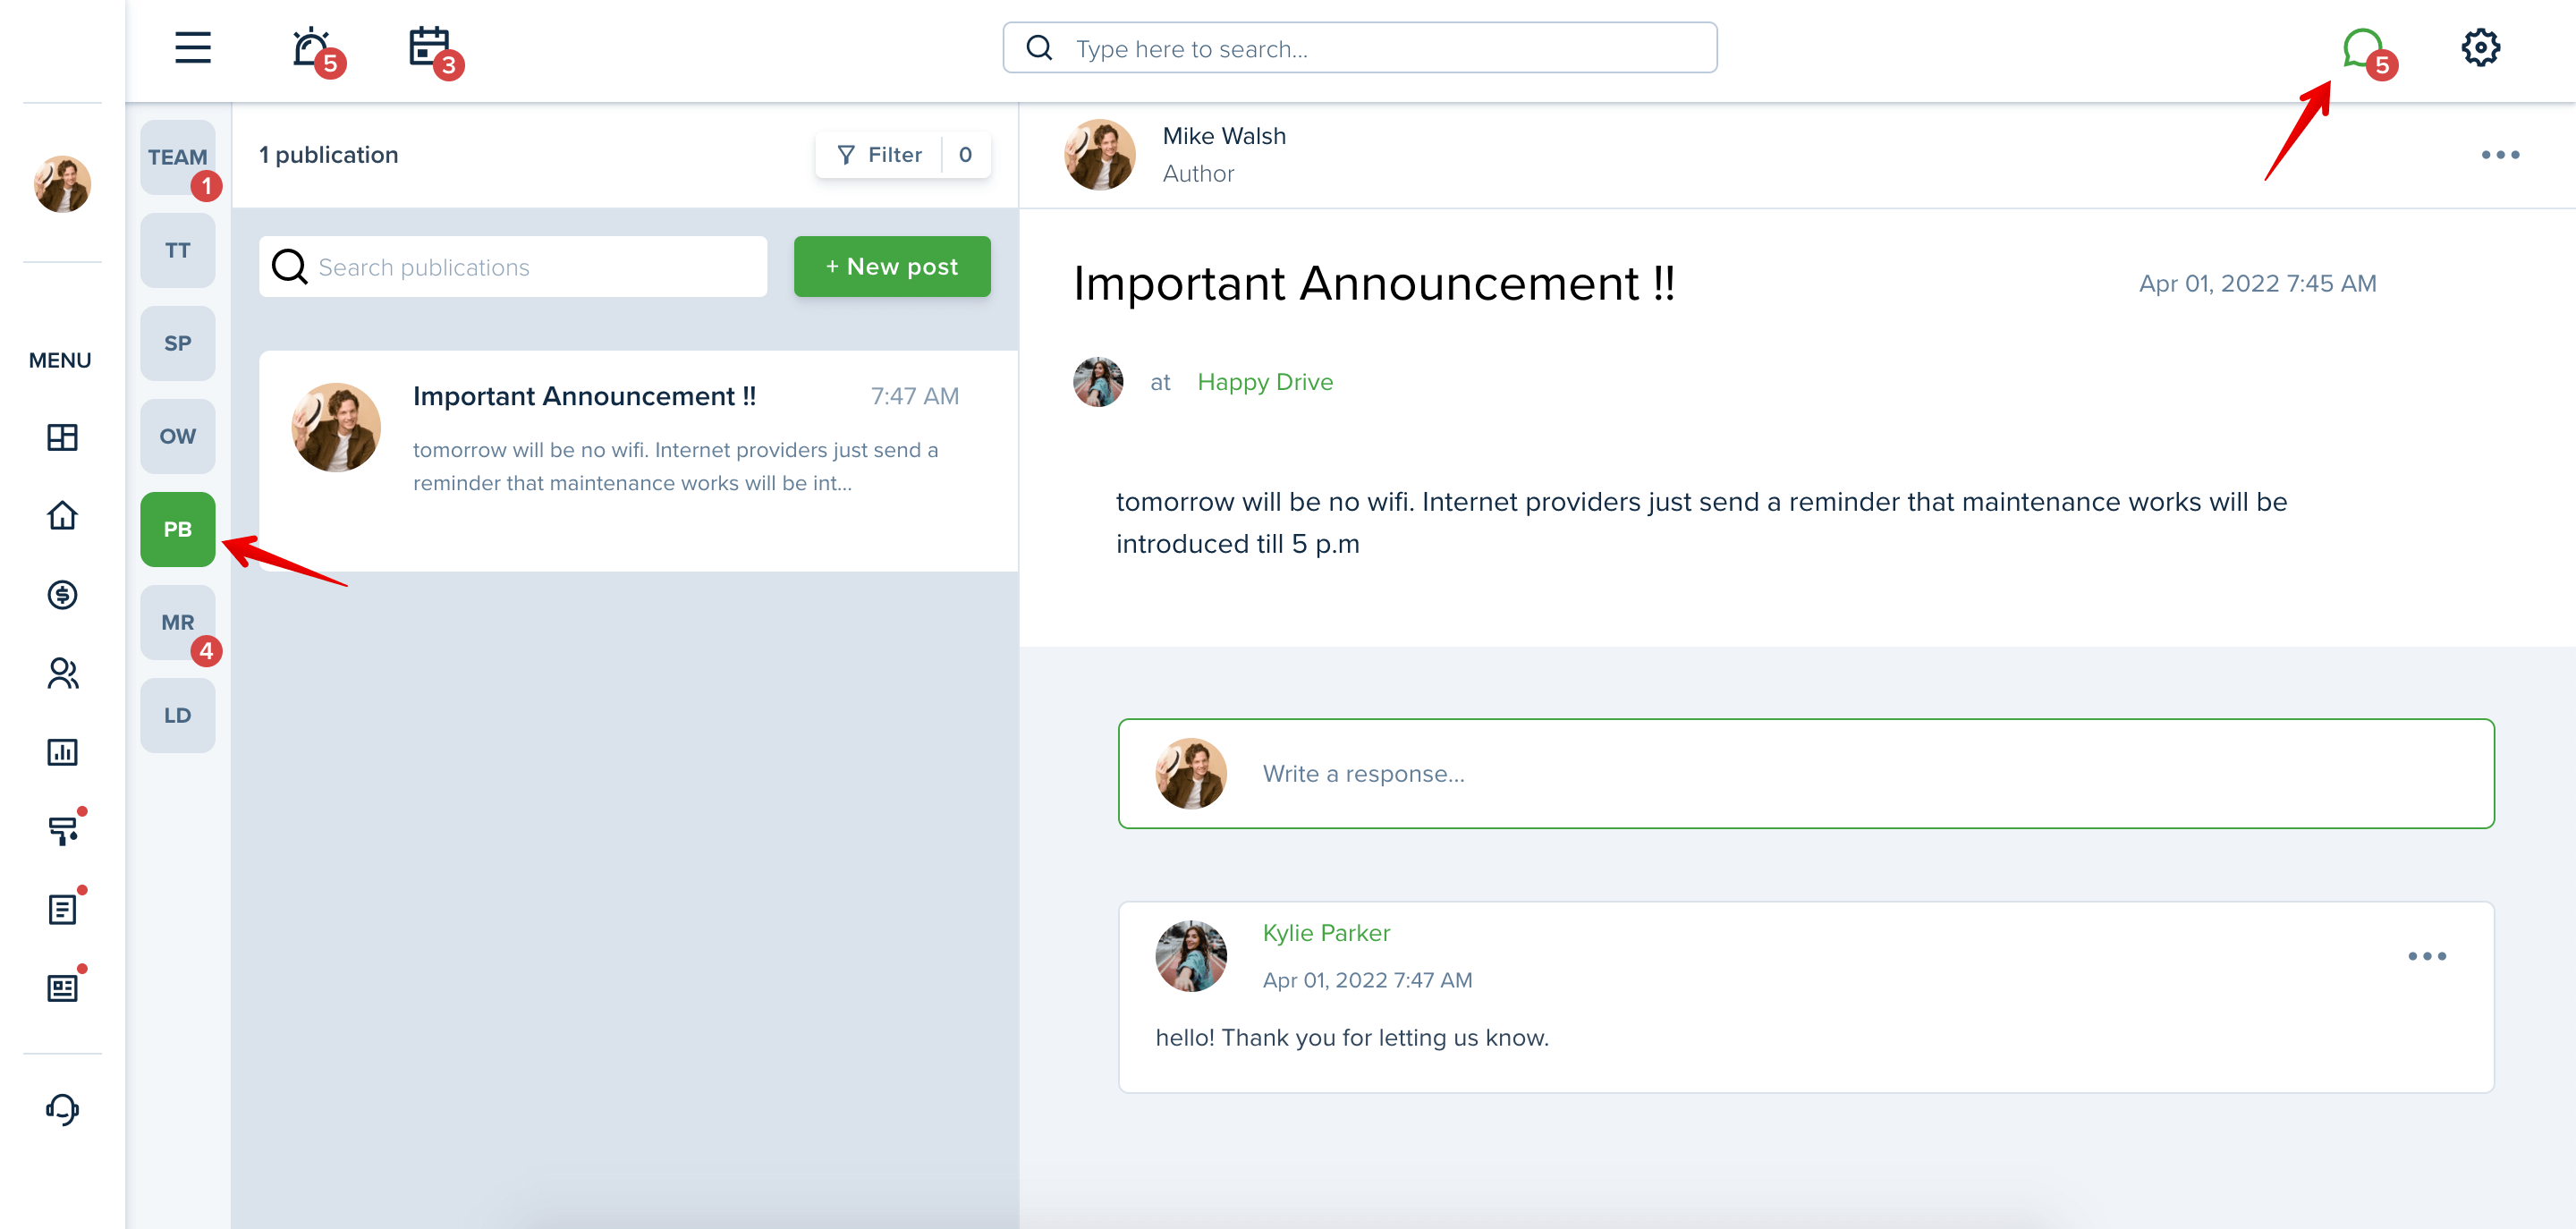Click the 'Important Announcement !!' post heading

pyautogui.click(x=1374, y=283)
